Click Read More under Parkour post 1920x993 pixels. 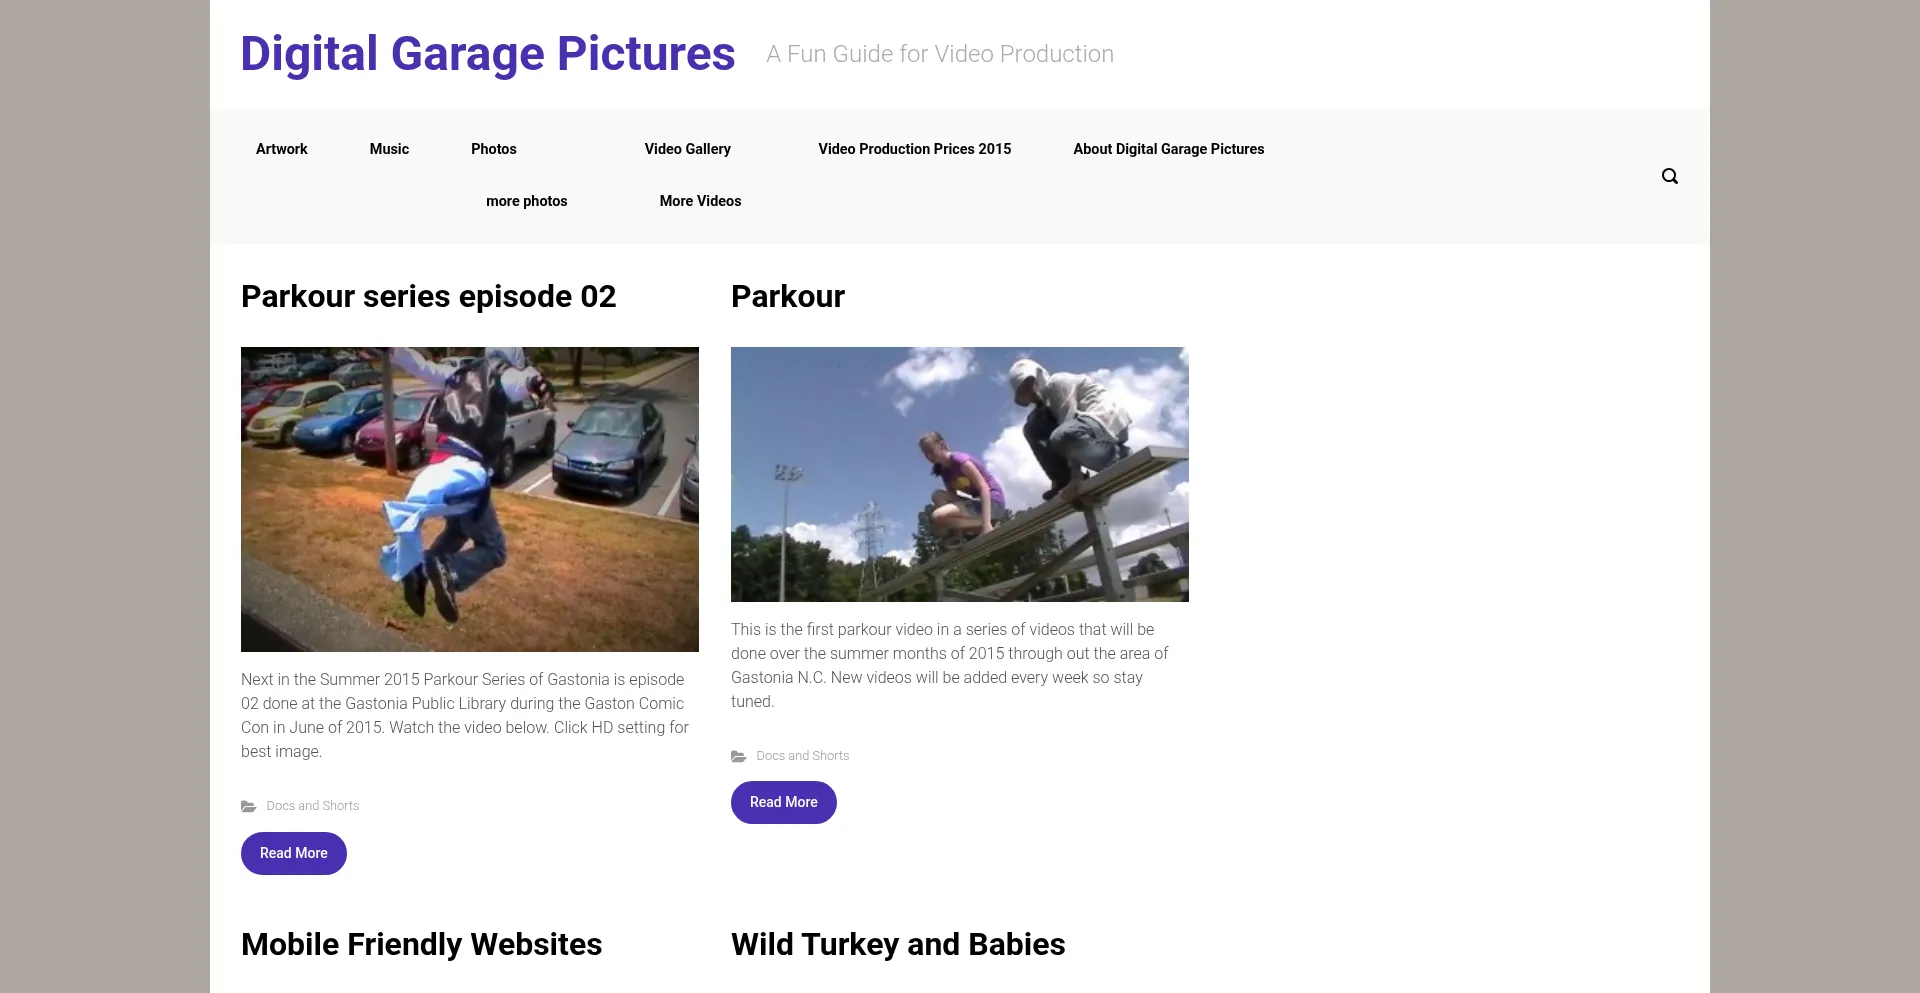click(783, 802)
